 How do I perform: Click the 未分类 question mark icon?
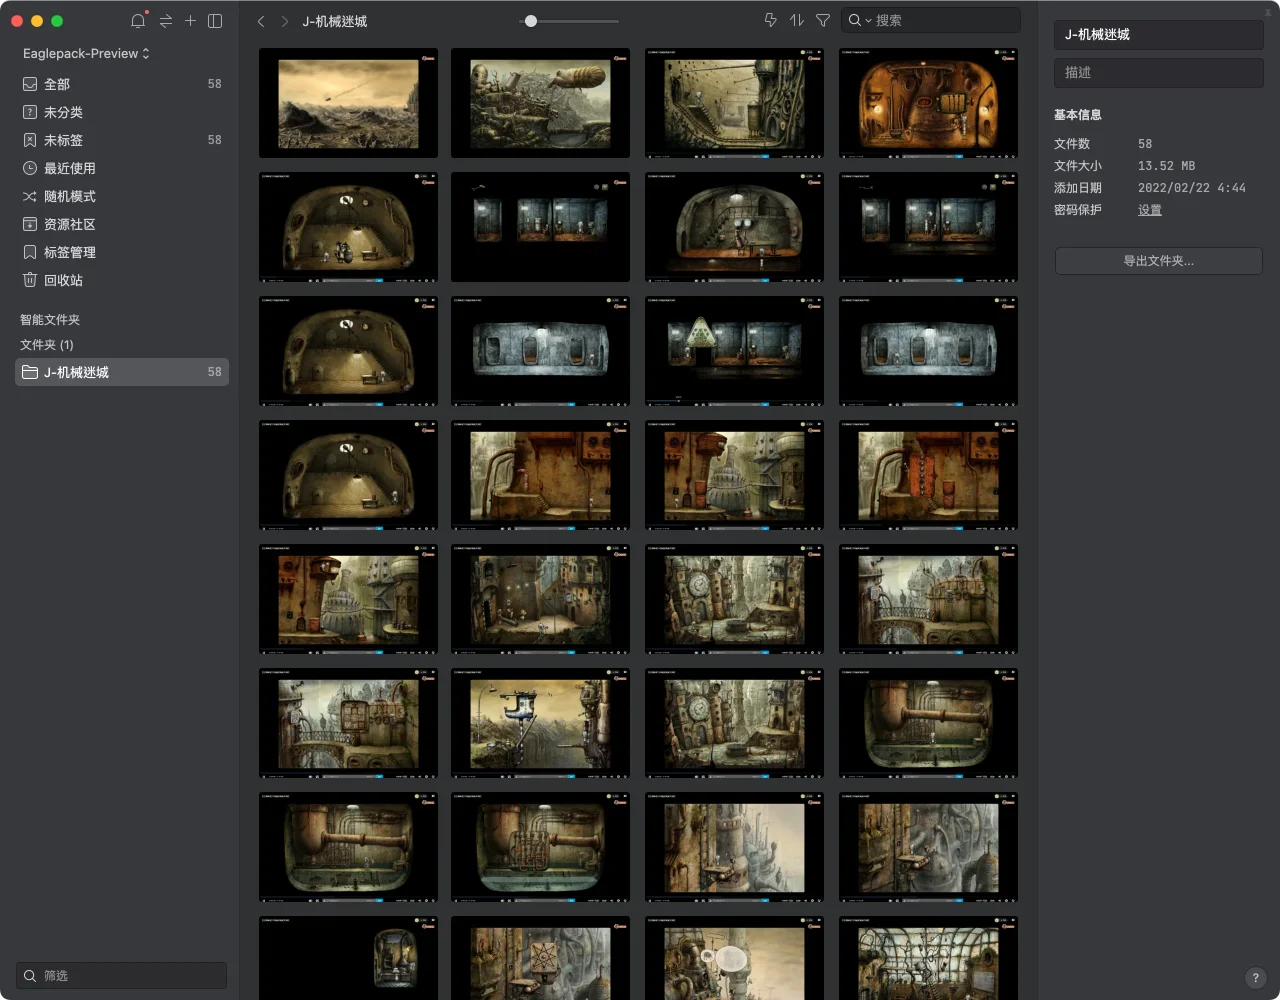tap(30, 112)
